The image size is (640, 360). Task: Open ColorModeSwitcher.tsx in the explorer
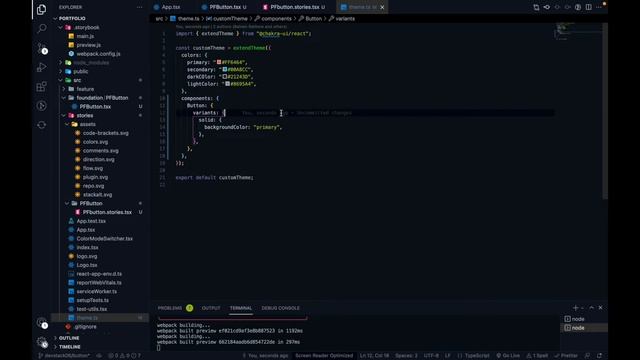[104, 239]
